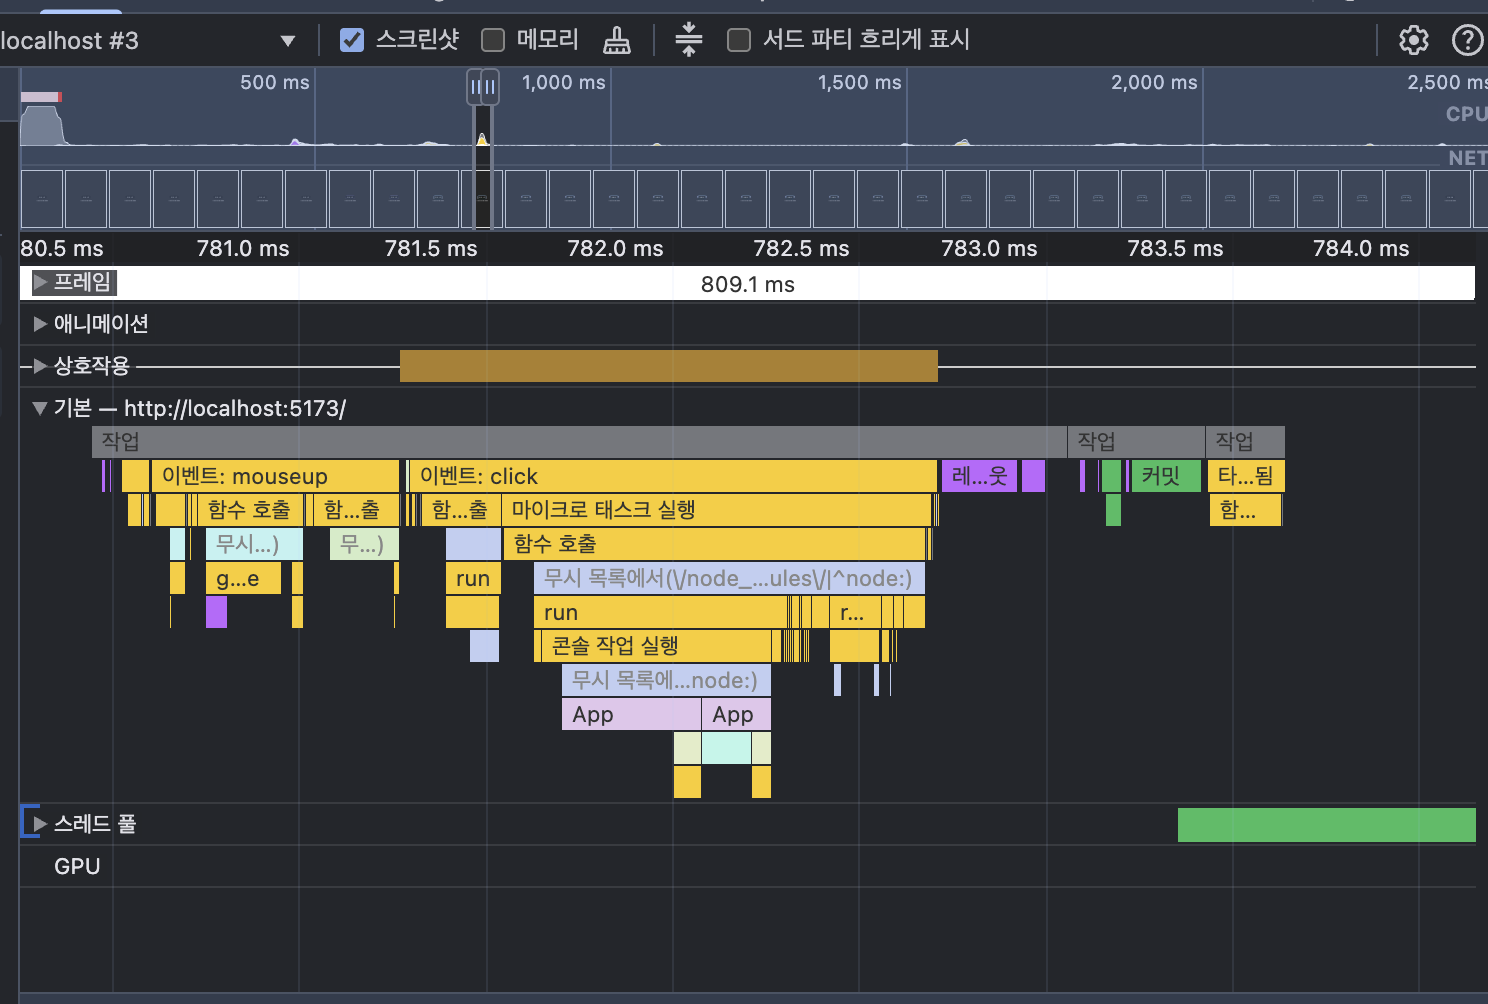Select the left overview range handle
Viewport: 1488px width, 1004px height.
pos(475,87)
